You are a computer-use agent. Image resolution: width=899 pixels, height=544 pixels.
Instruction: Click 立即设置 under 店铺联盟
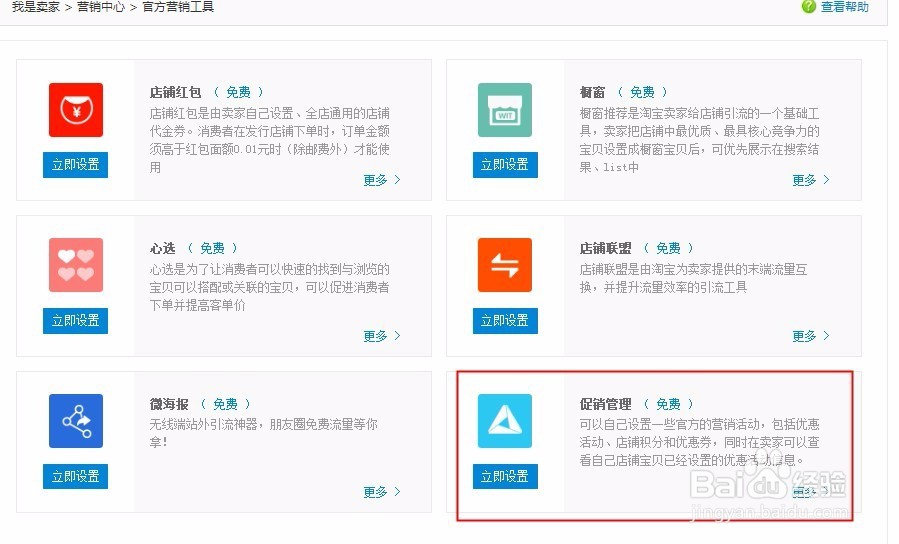pyautogui.click(x=505, y=320)
